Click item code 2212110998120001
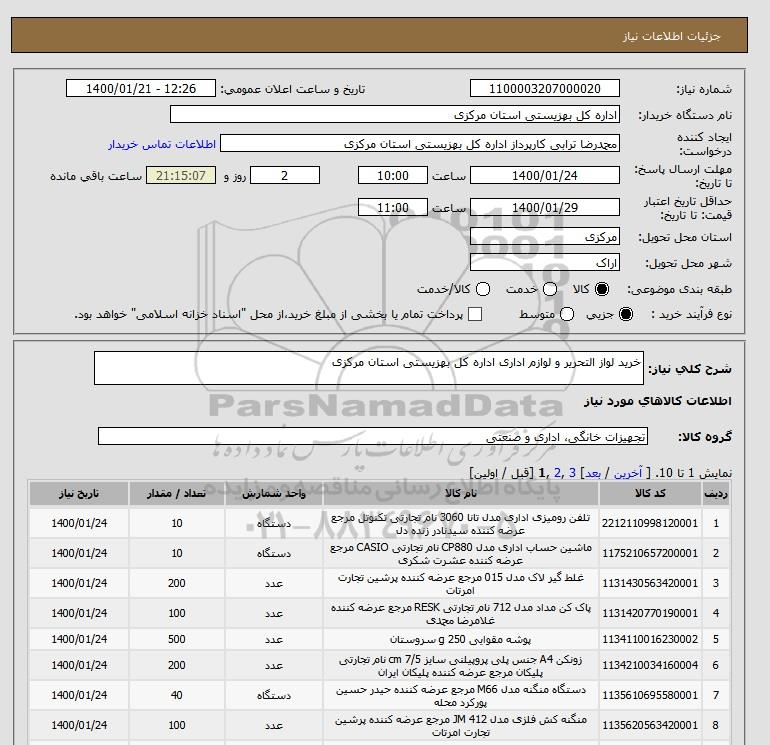Screen dimensions: 770x745 (650, 524)
